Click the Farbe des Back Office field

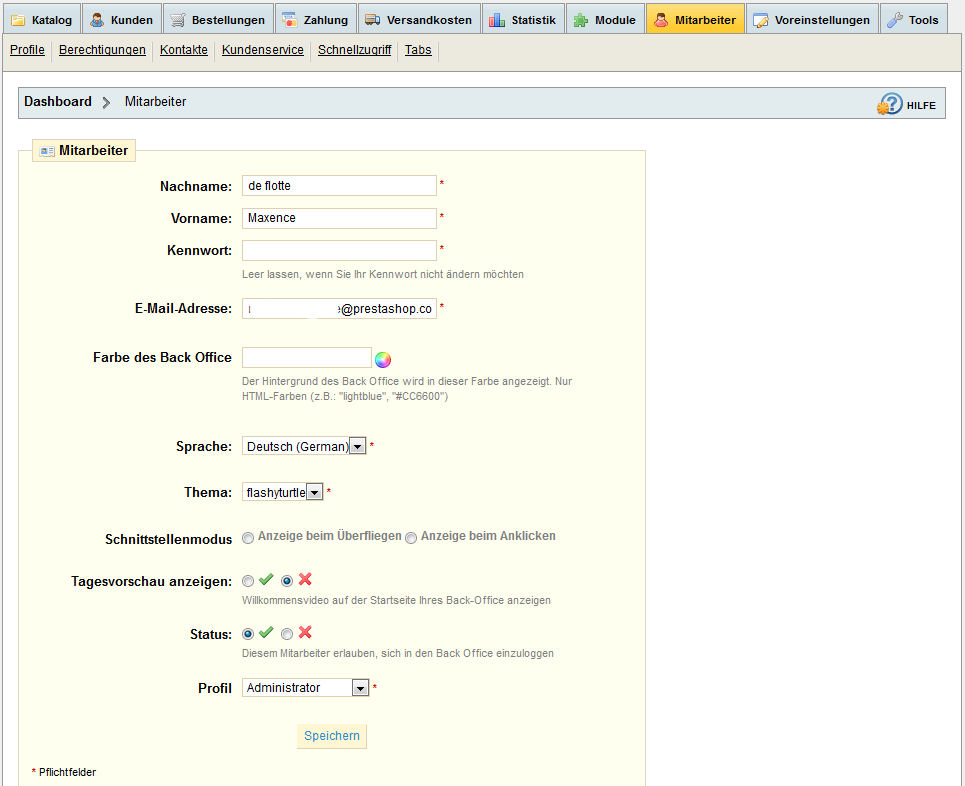point(306,358)
